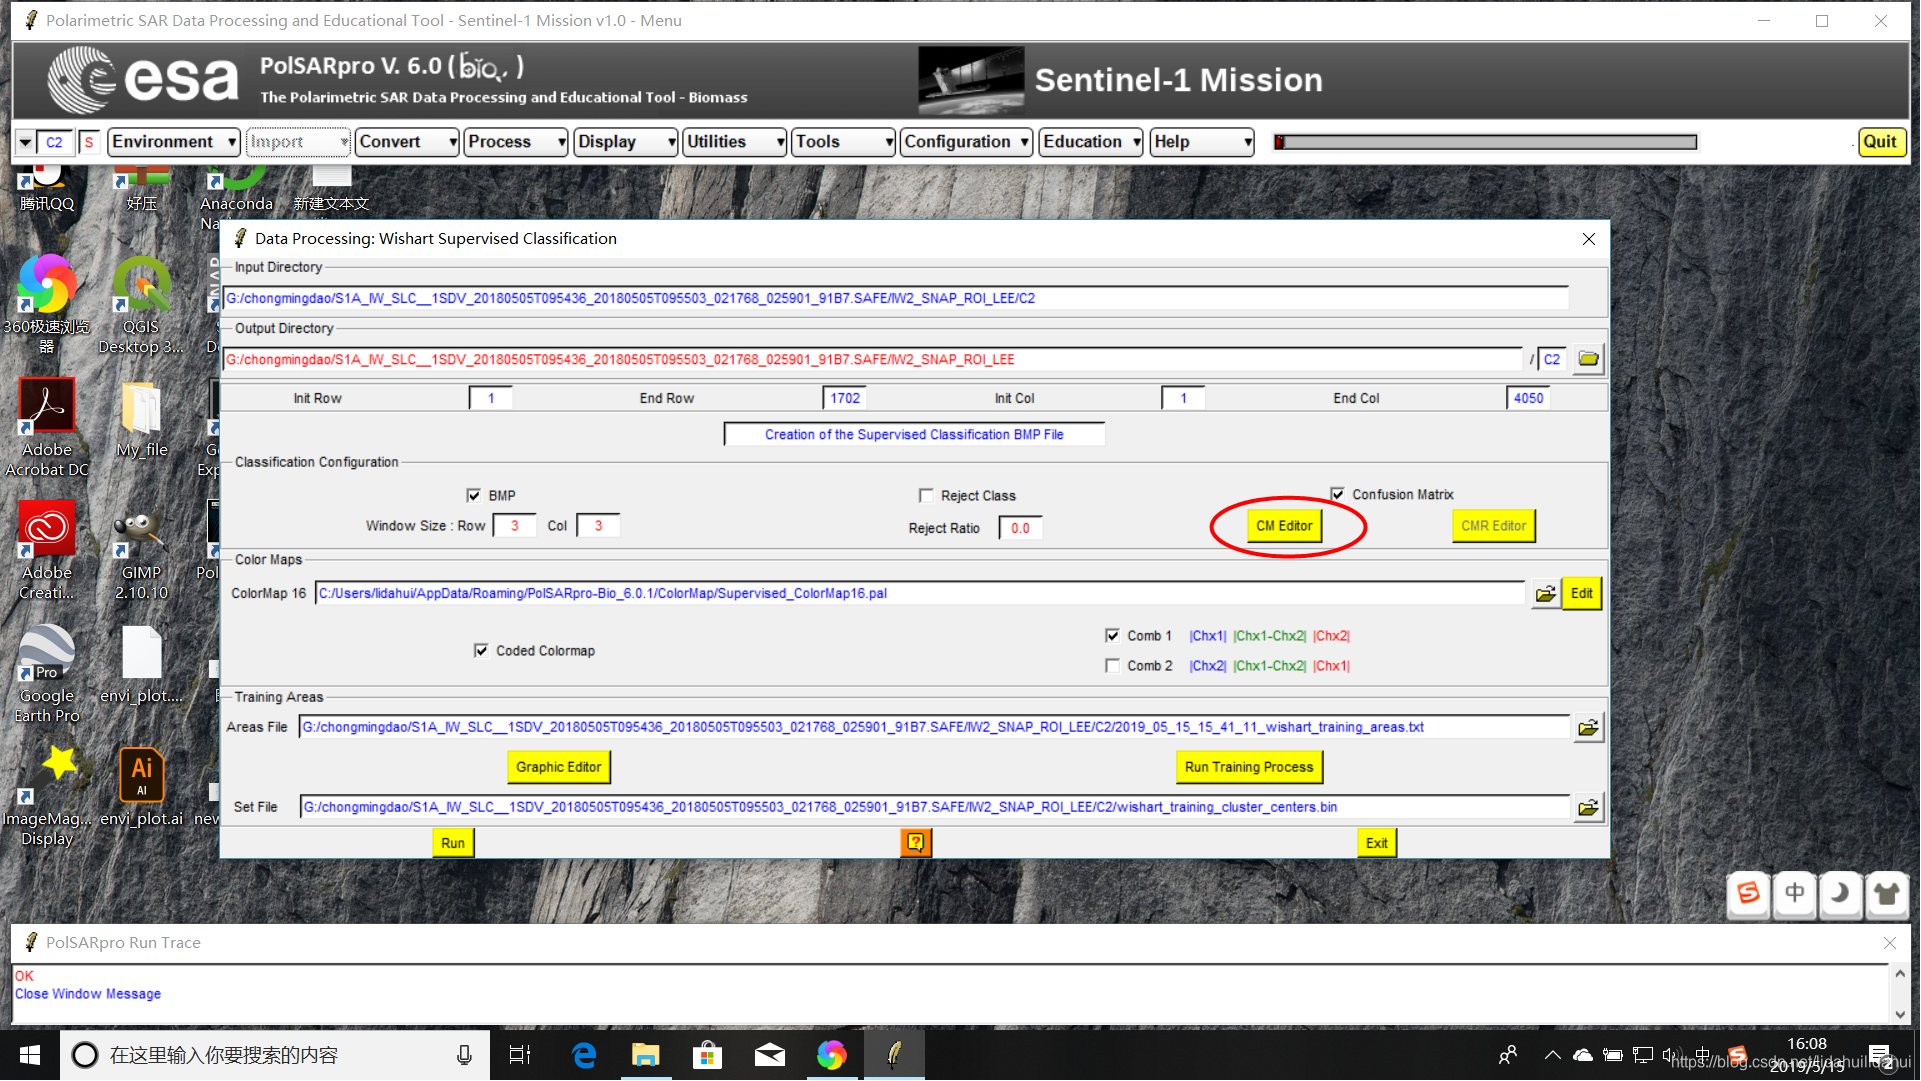Close the PolSARpro Run Trace panel

coord(1889,943)
